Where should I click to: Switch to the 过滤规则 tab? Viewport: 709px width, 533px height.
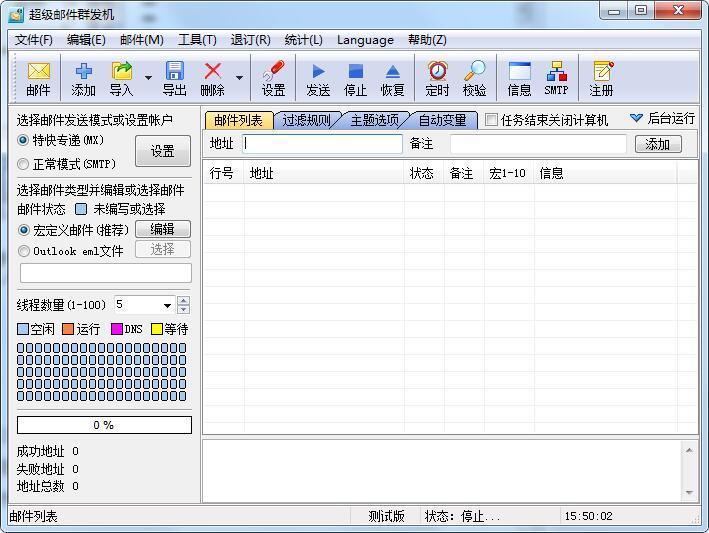pyautogui.click(x=306, y=120)
